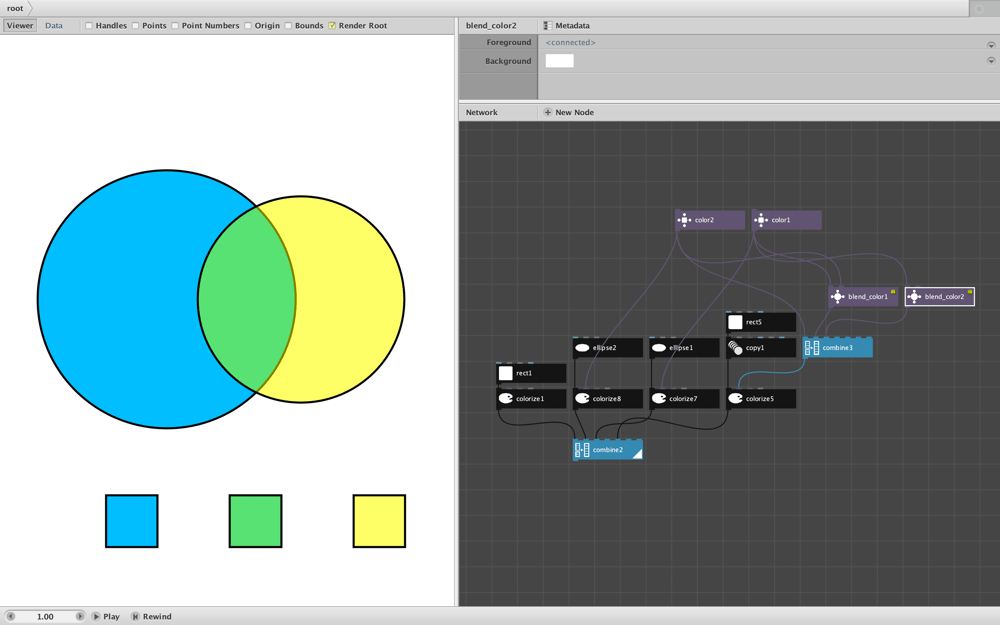
Task: Select the colorize1 node
Action: pyautogui.click(x=531, y=399)
